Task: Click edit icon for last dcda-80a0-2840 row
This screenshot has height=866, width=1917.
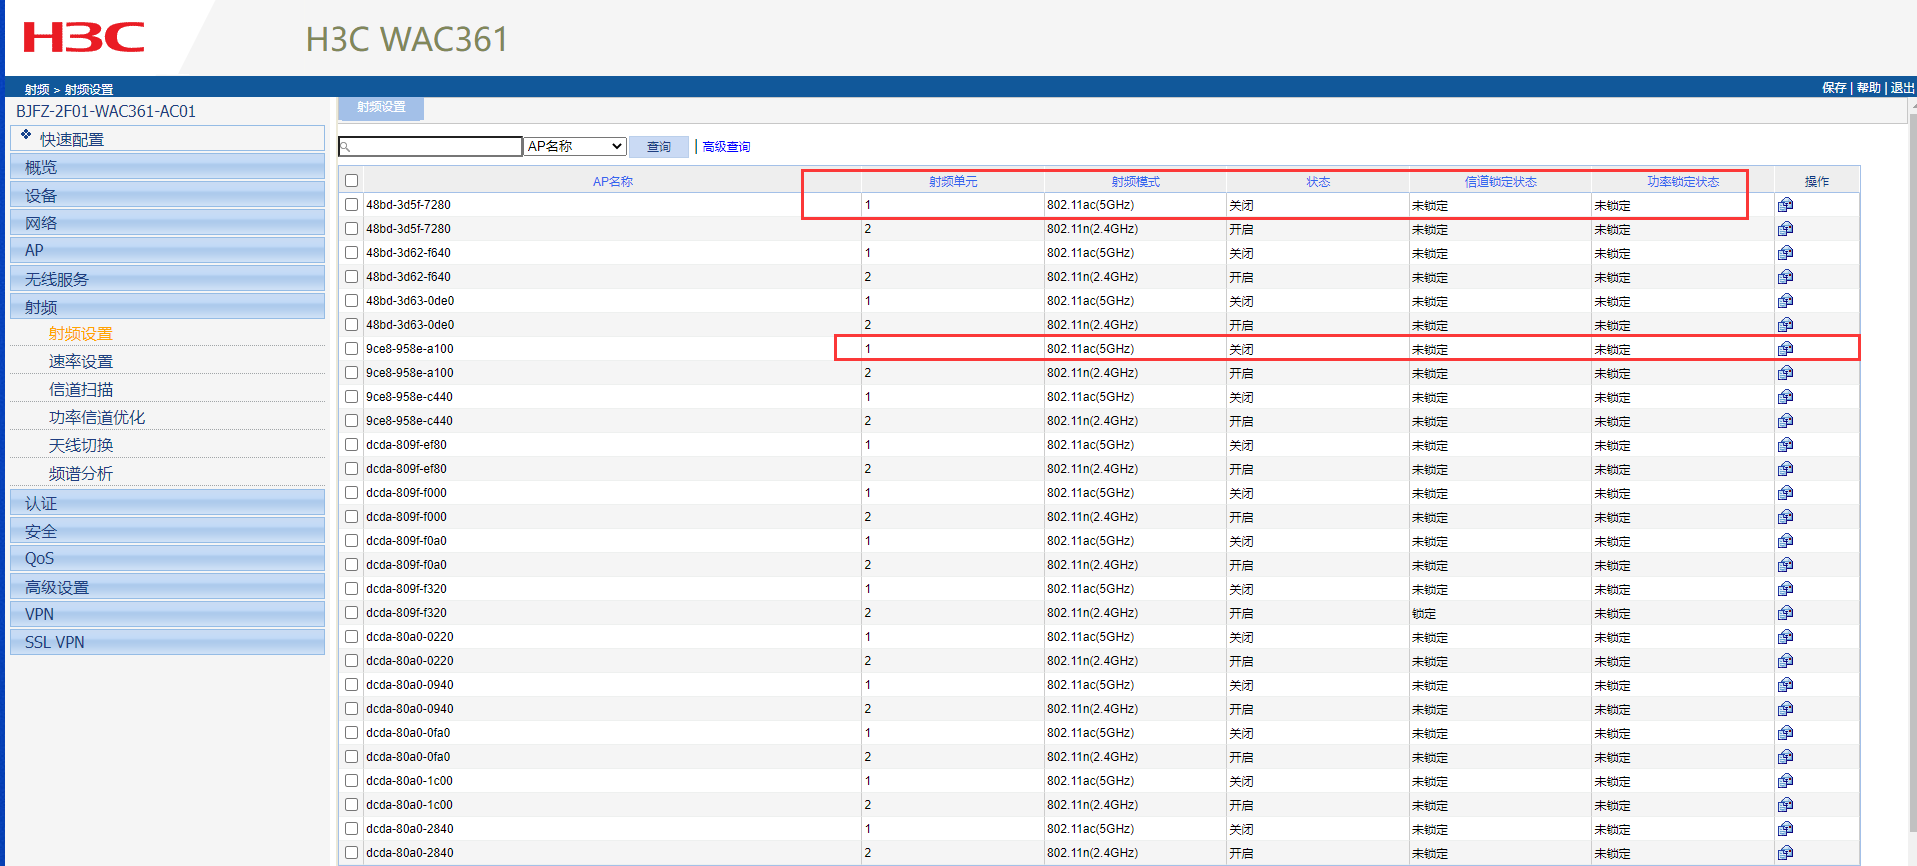Action: (1785, 853)
